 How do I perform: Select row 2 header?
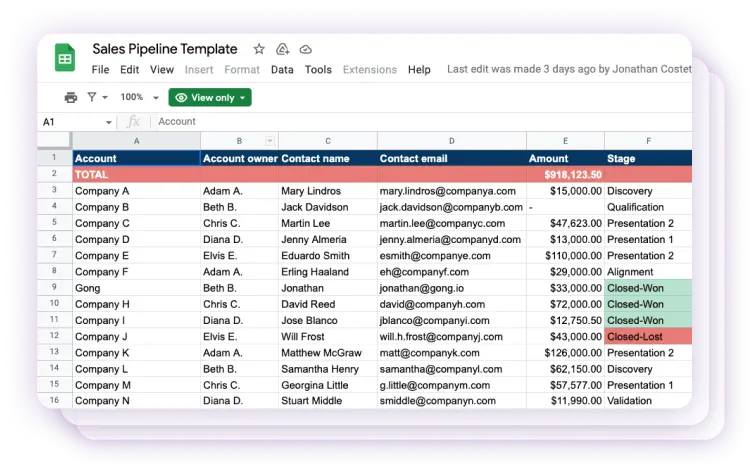click(54, 174)
